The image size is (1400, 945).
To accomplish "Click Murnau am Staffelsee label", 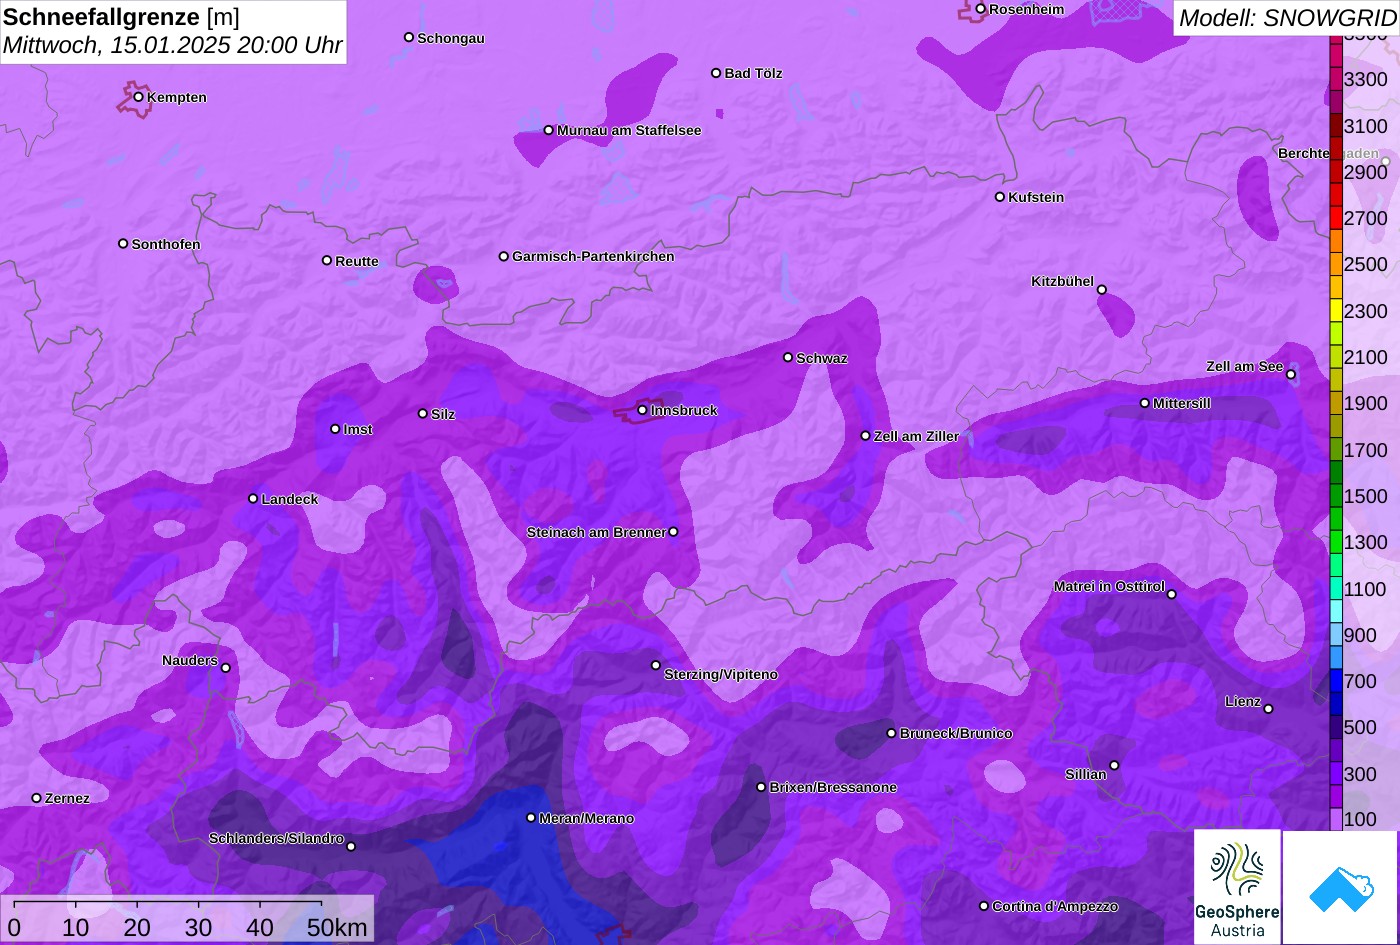I will 629,130.
